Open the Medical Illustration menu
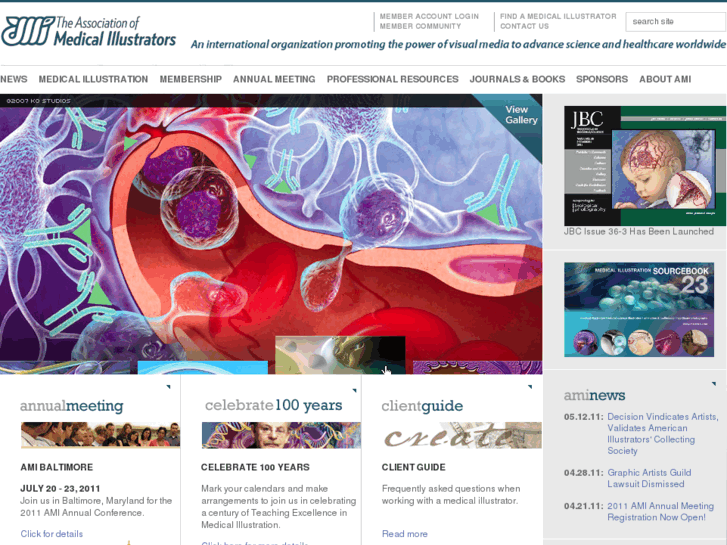Screen dimensions: 727x545 (93, 79)
